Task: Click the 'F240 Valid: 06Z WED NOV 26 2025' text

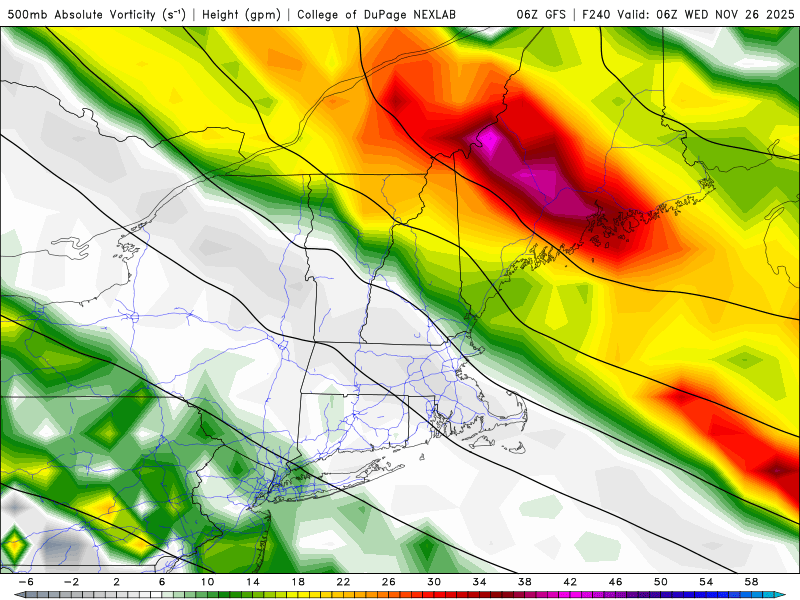Action: 688,15
